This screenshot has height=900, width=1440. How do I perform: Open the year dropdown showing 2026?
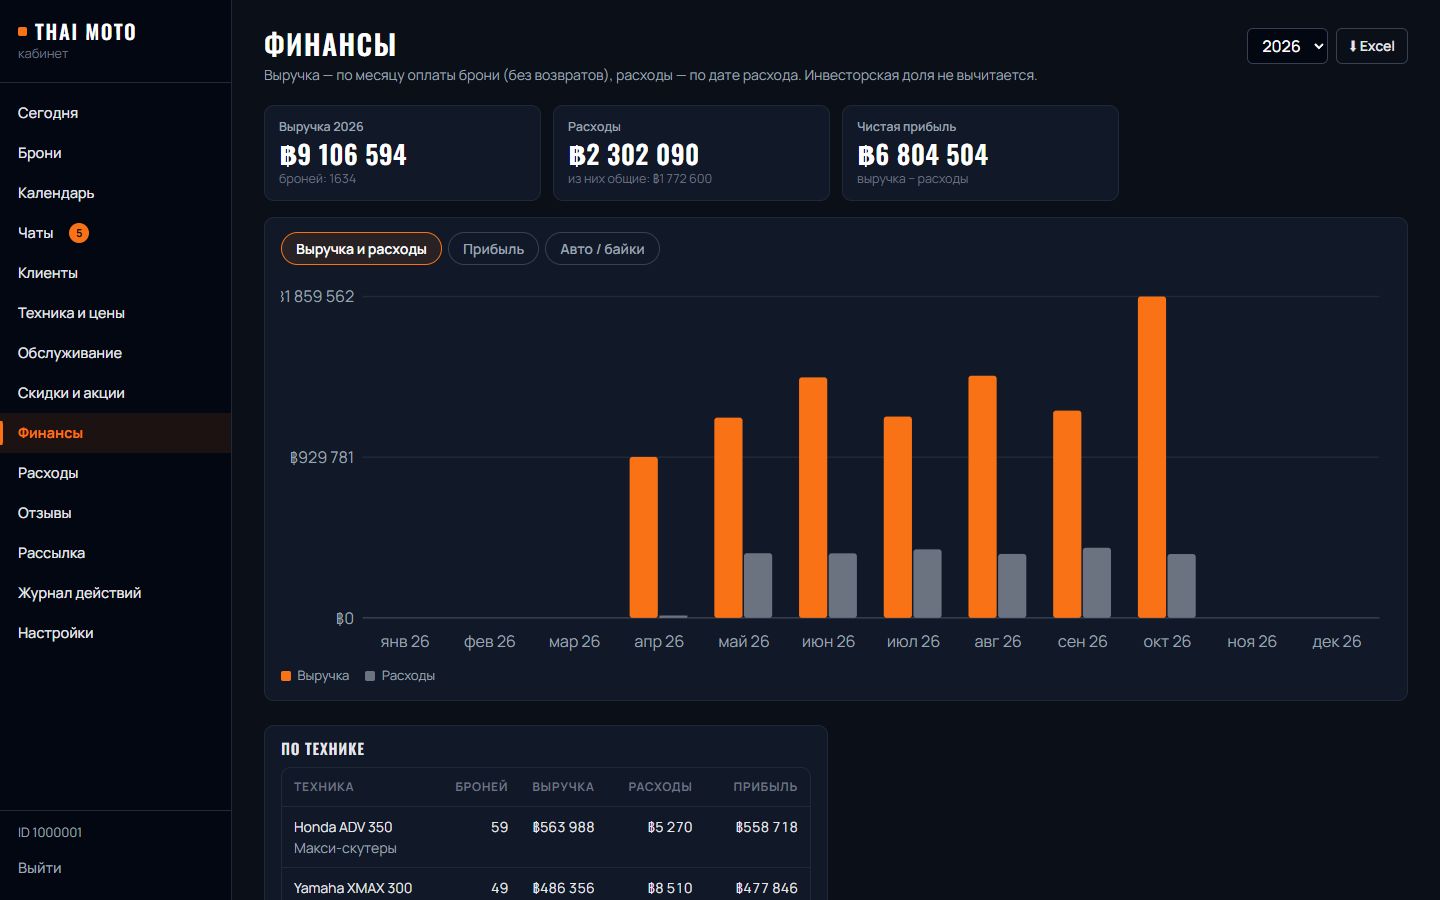pos(1287,46)
